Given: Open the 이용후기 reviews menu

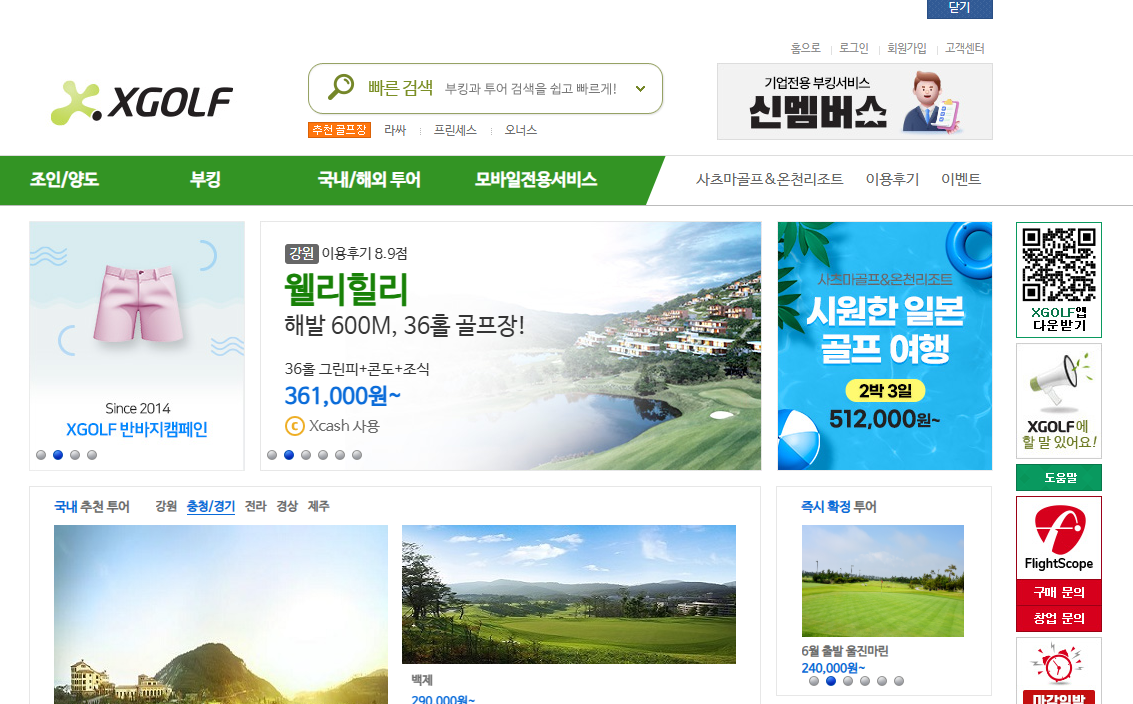Looking at the screenshot, I should 892,179.
